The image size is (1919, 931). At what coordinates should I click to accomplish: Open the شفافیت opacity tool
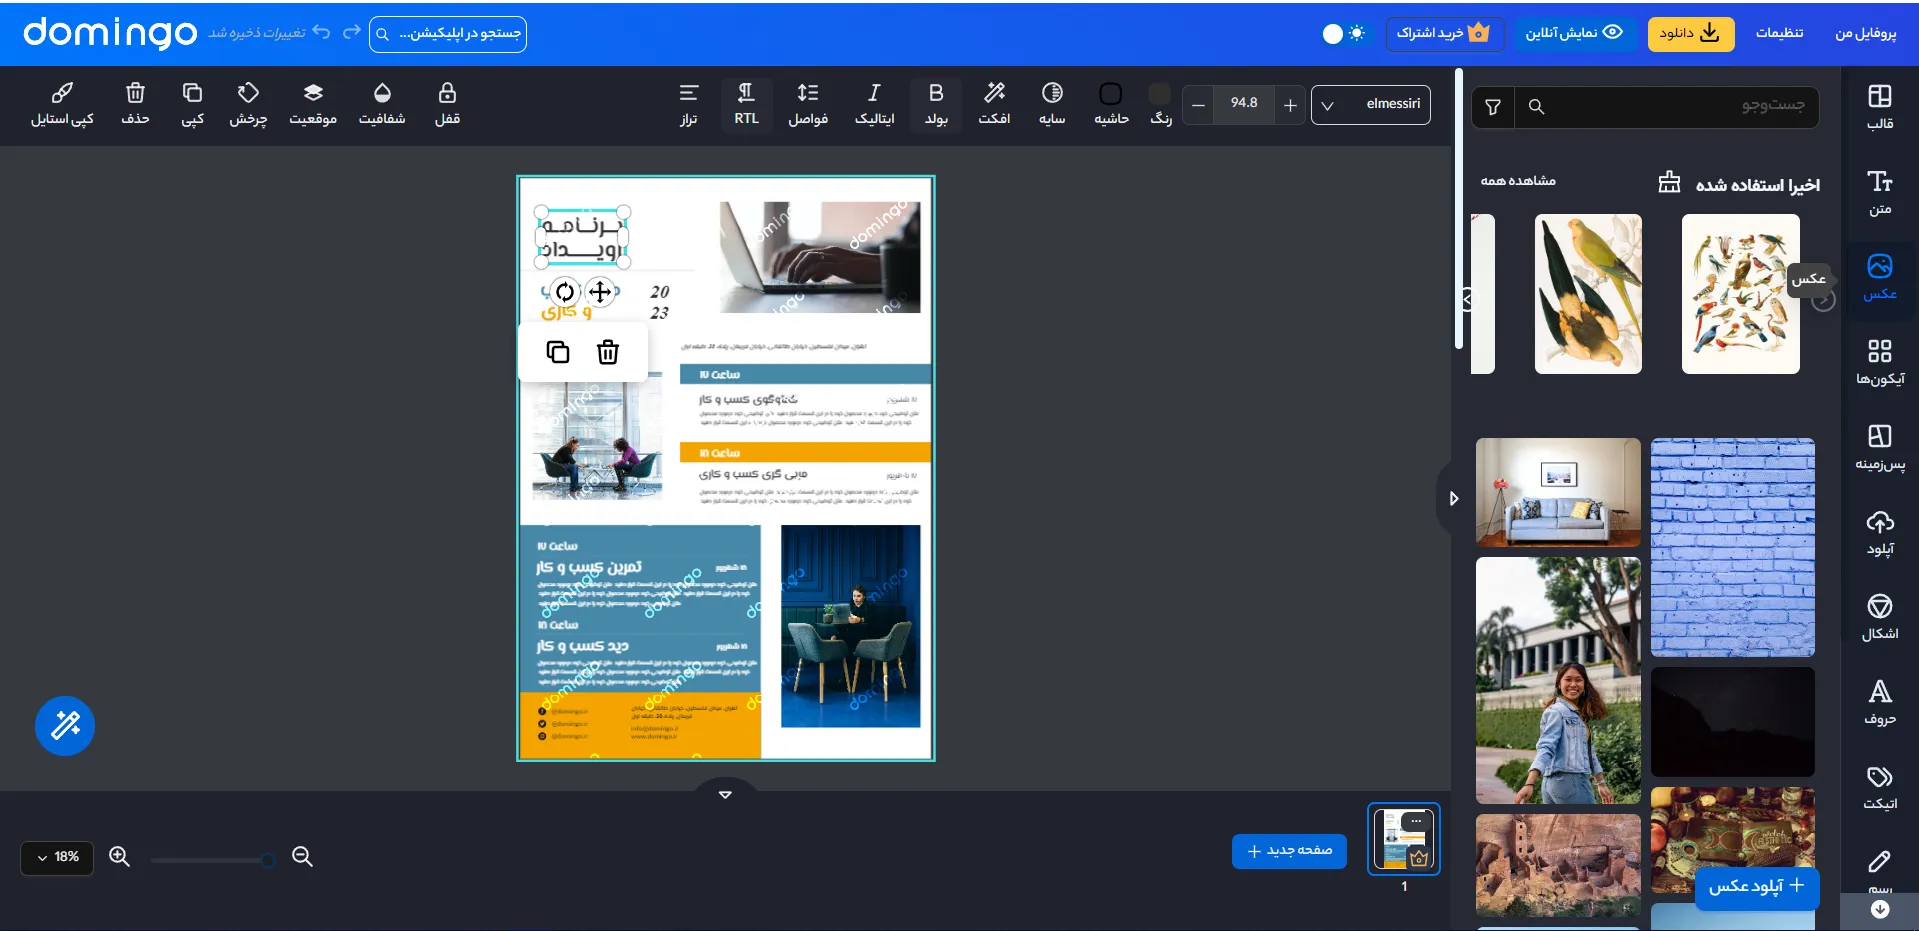coord(382,104)
